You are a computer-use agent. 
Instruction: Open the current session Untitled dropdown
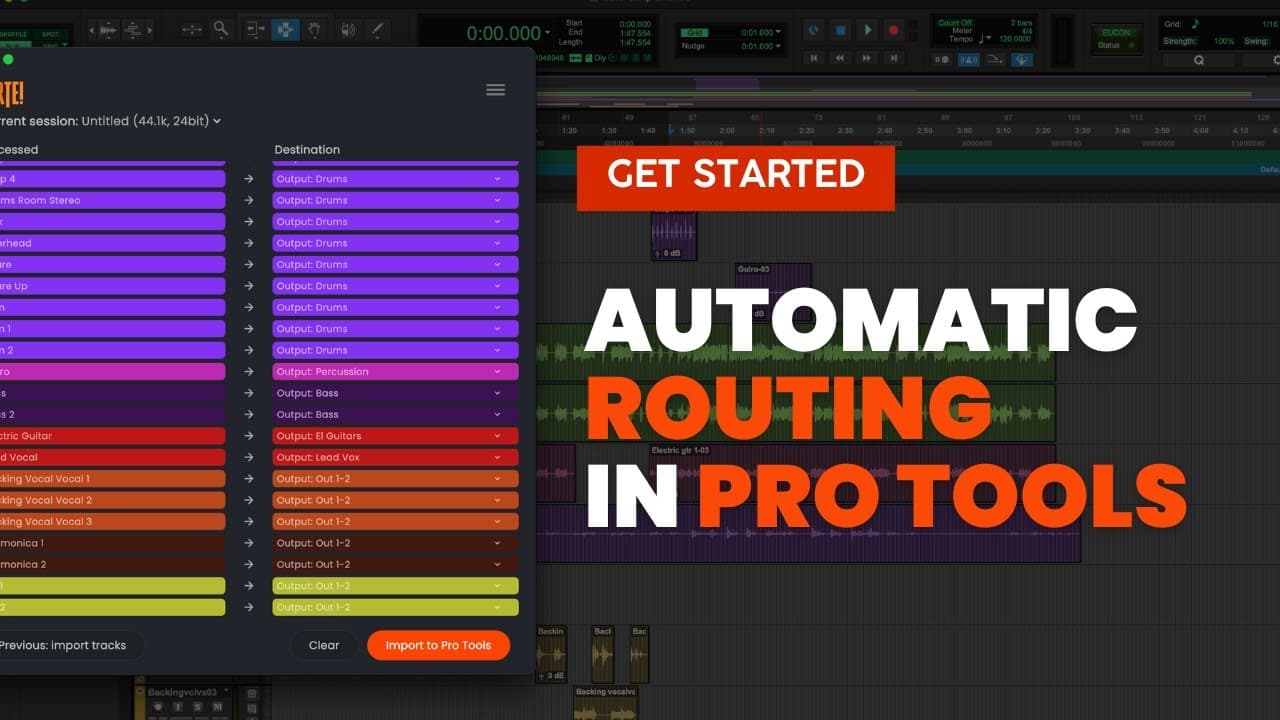(x=151, y=121)
